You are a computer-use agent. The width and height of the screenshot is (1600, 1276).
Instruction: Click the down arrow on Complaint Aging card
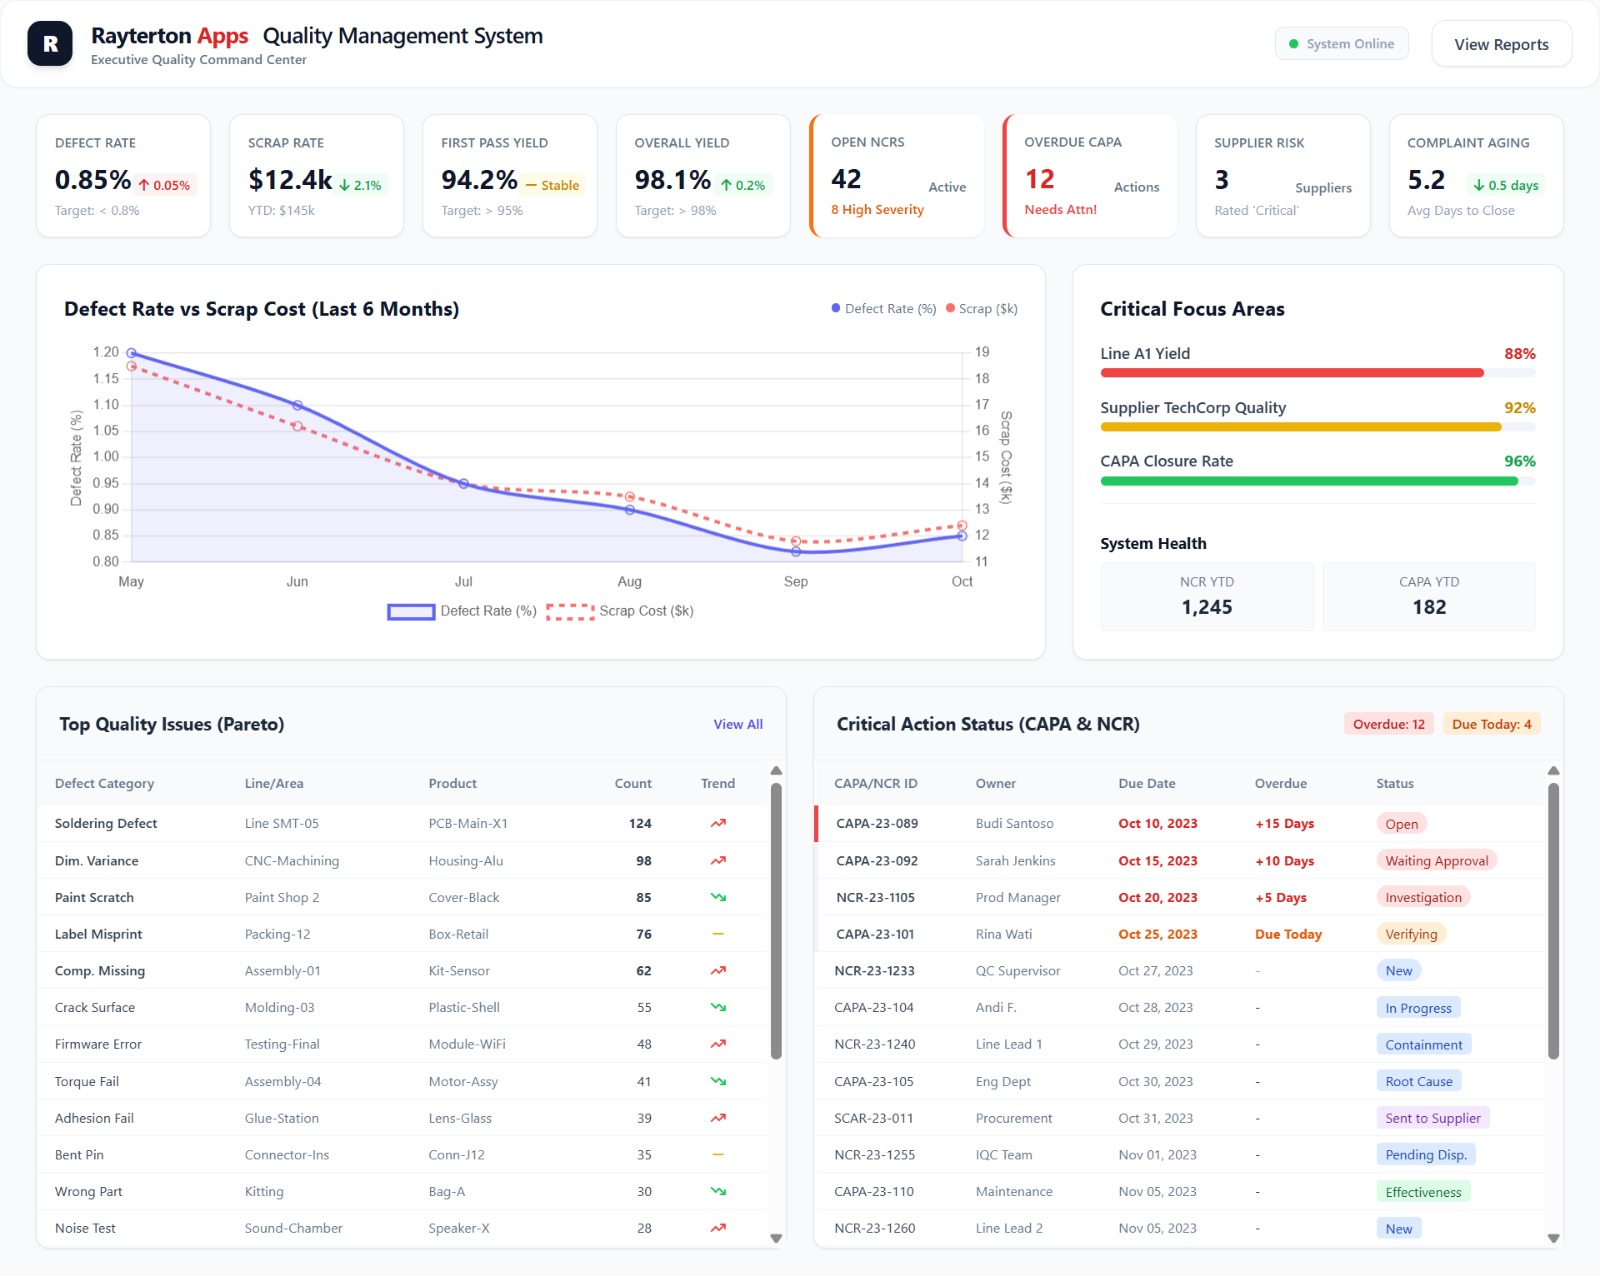point(1477,184)
